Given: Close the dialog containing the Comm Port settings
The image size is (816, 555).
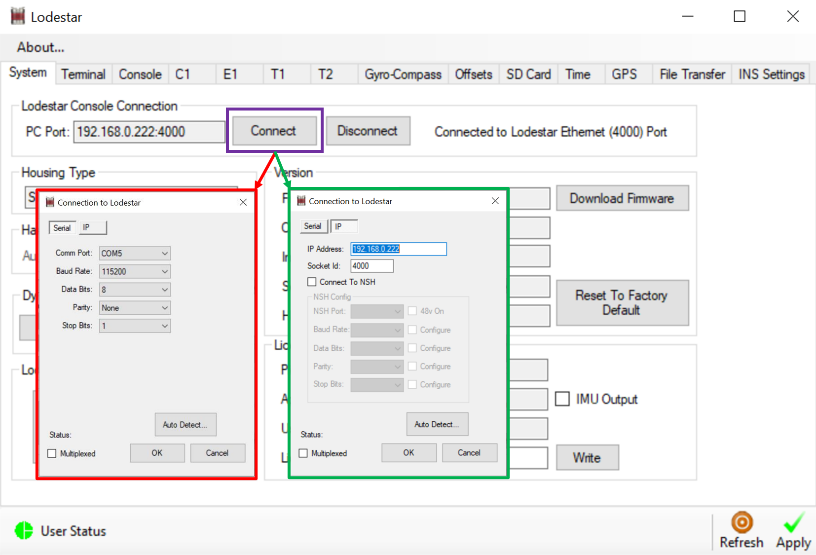Looking at the screenshot, I should coord(243,202).
